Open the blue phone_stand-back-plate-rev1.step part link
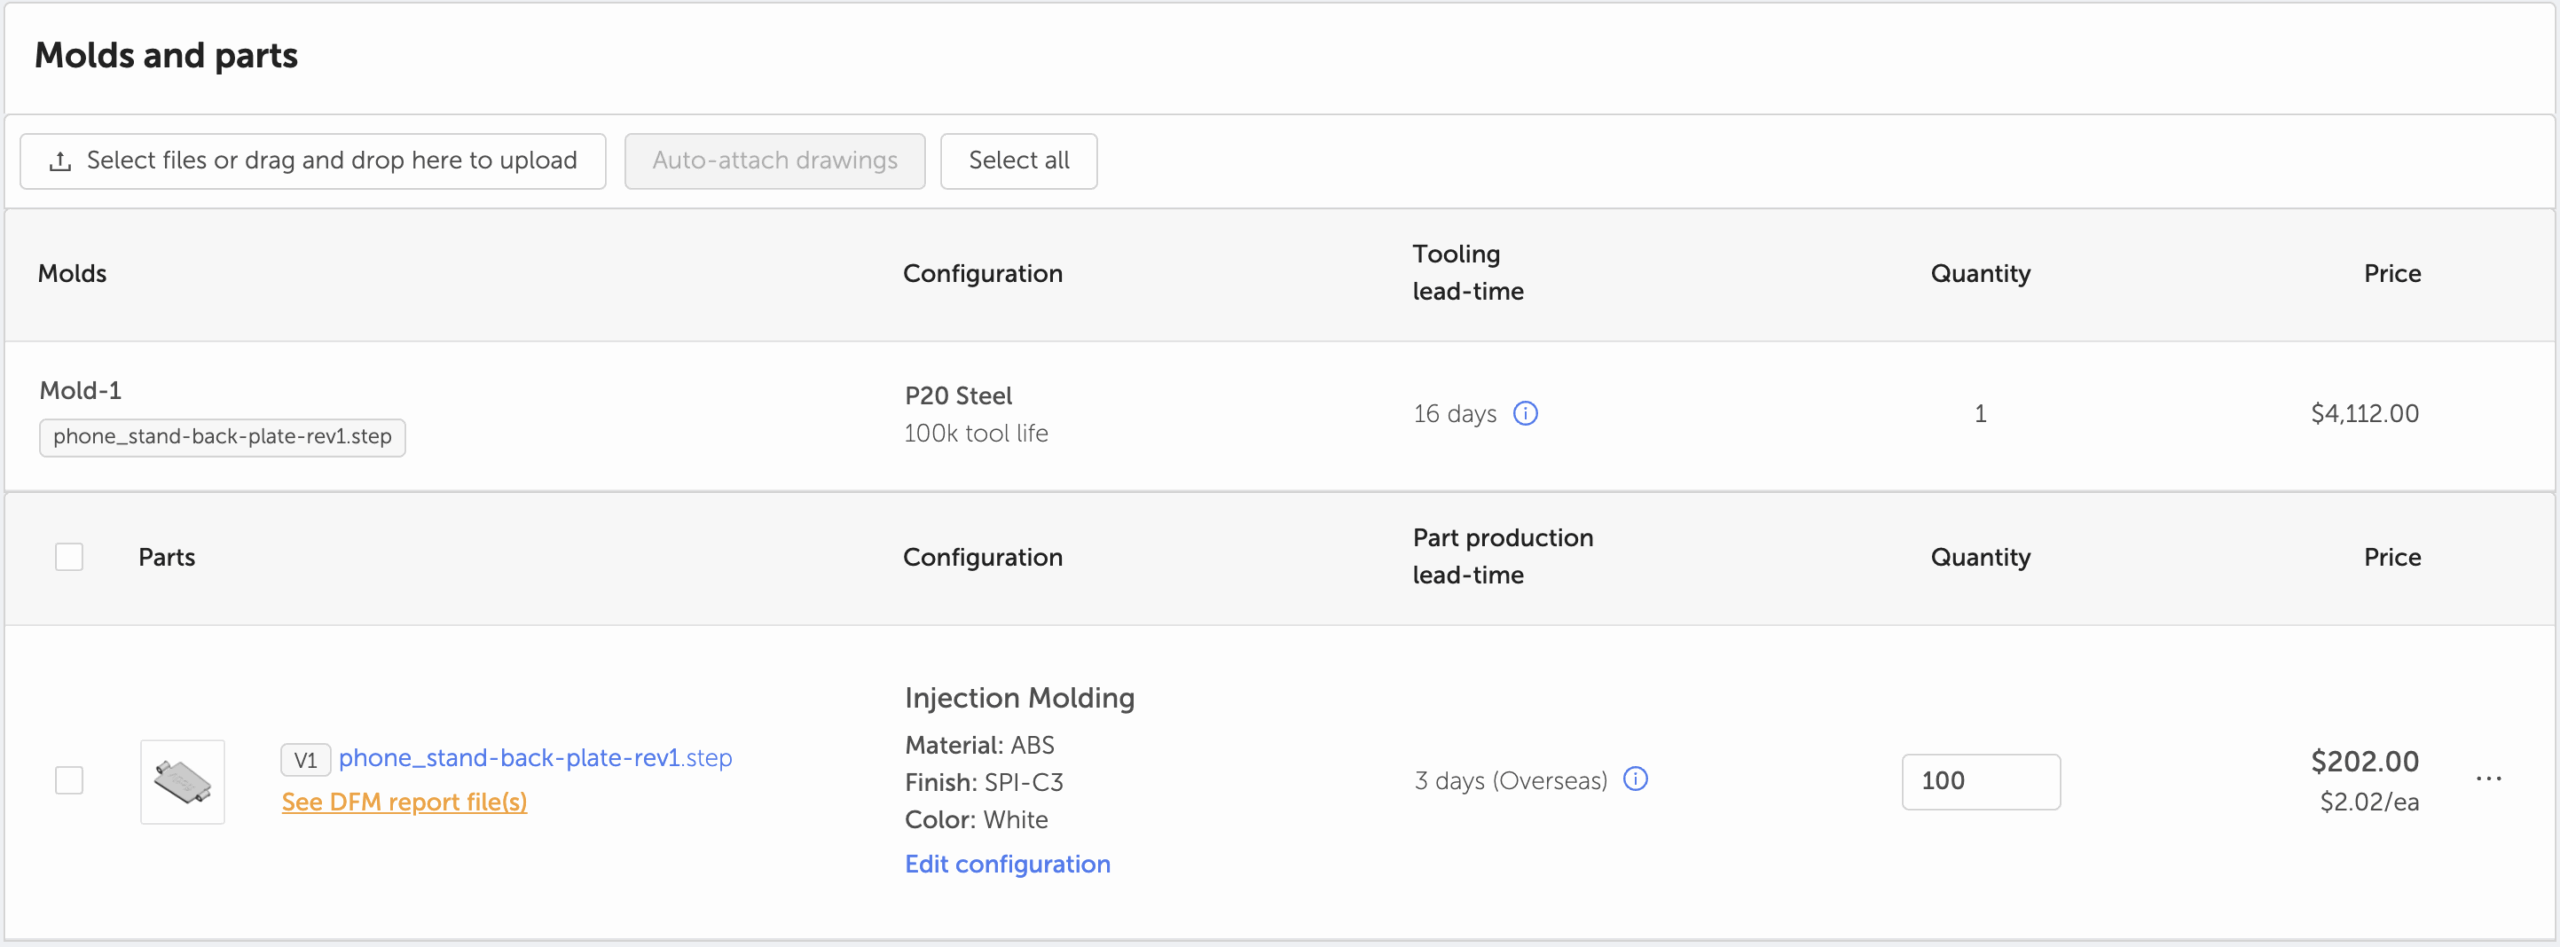The image size is (2560, 947). click(535, 758)
